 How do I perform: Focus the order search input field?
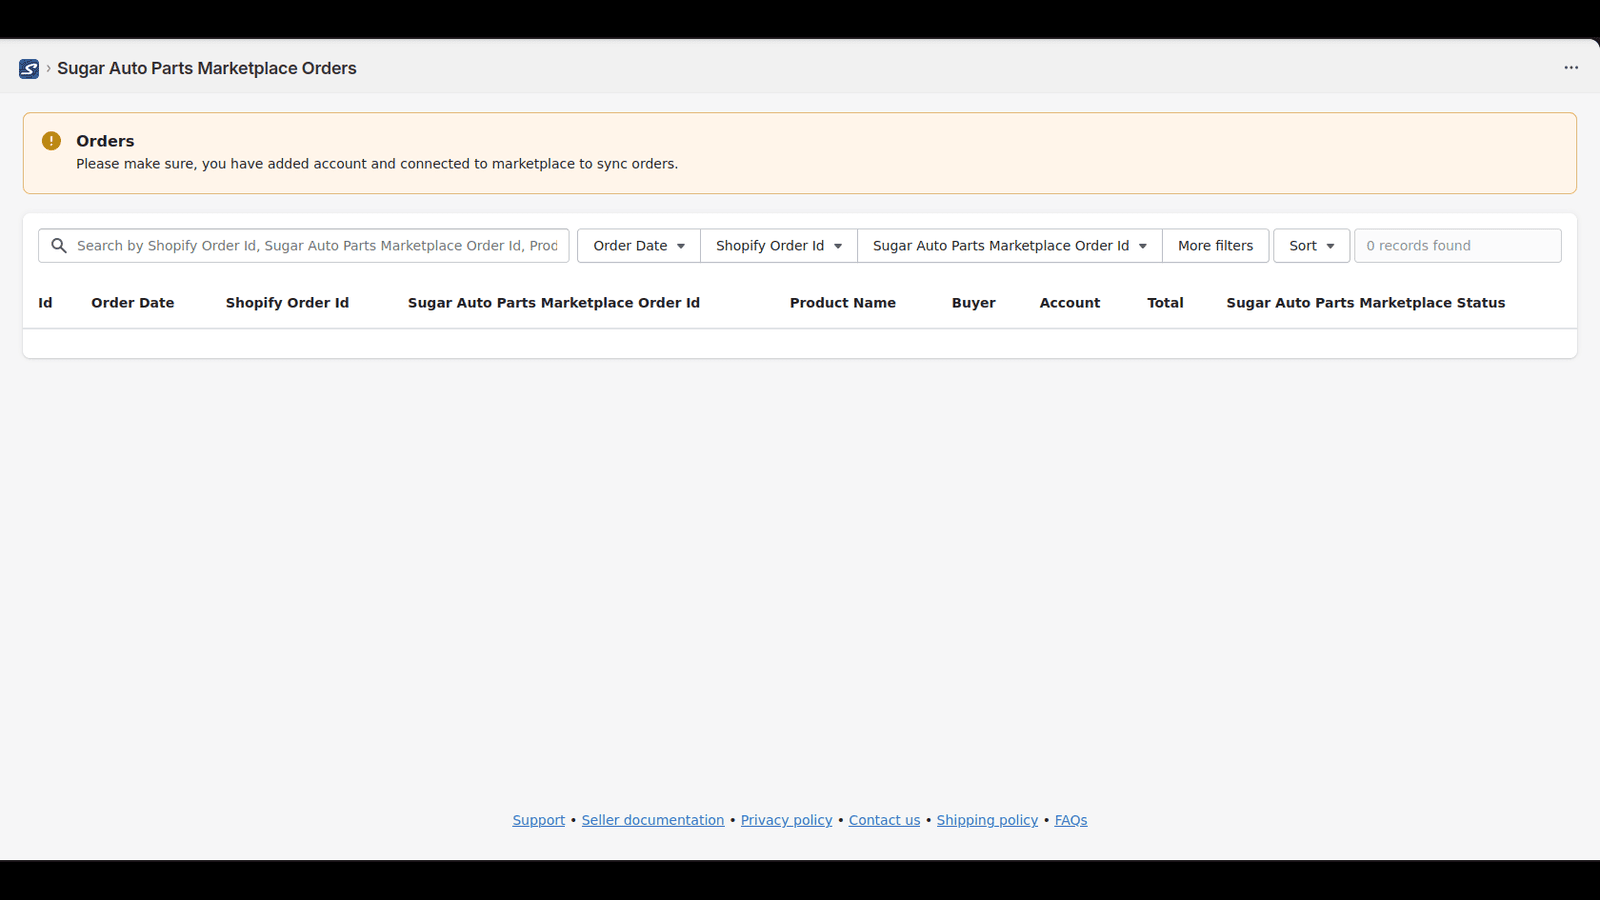click(304, 246)
